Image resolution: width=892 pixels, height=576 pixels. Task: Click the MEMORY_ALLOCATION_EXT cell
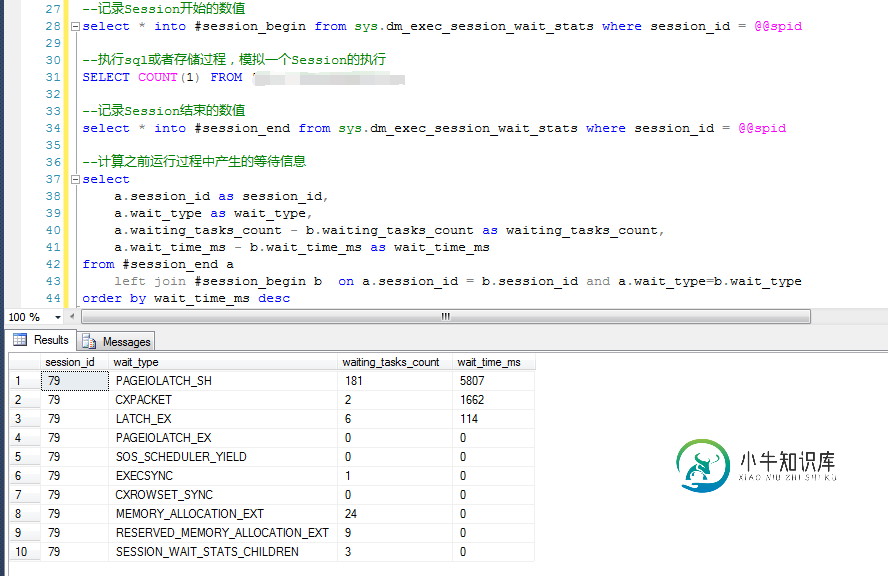point(223,514)
